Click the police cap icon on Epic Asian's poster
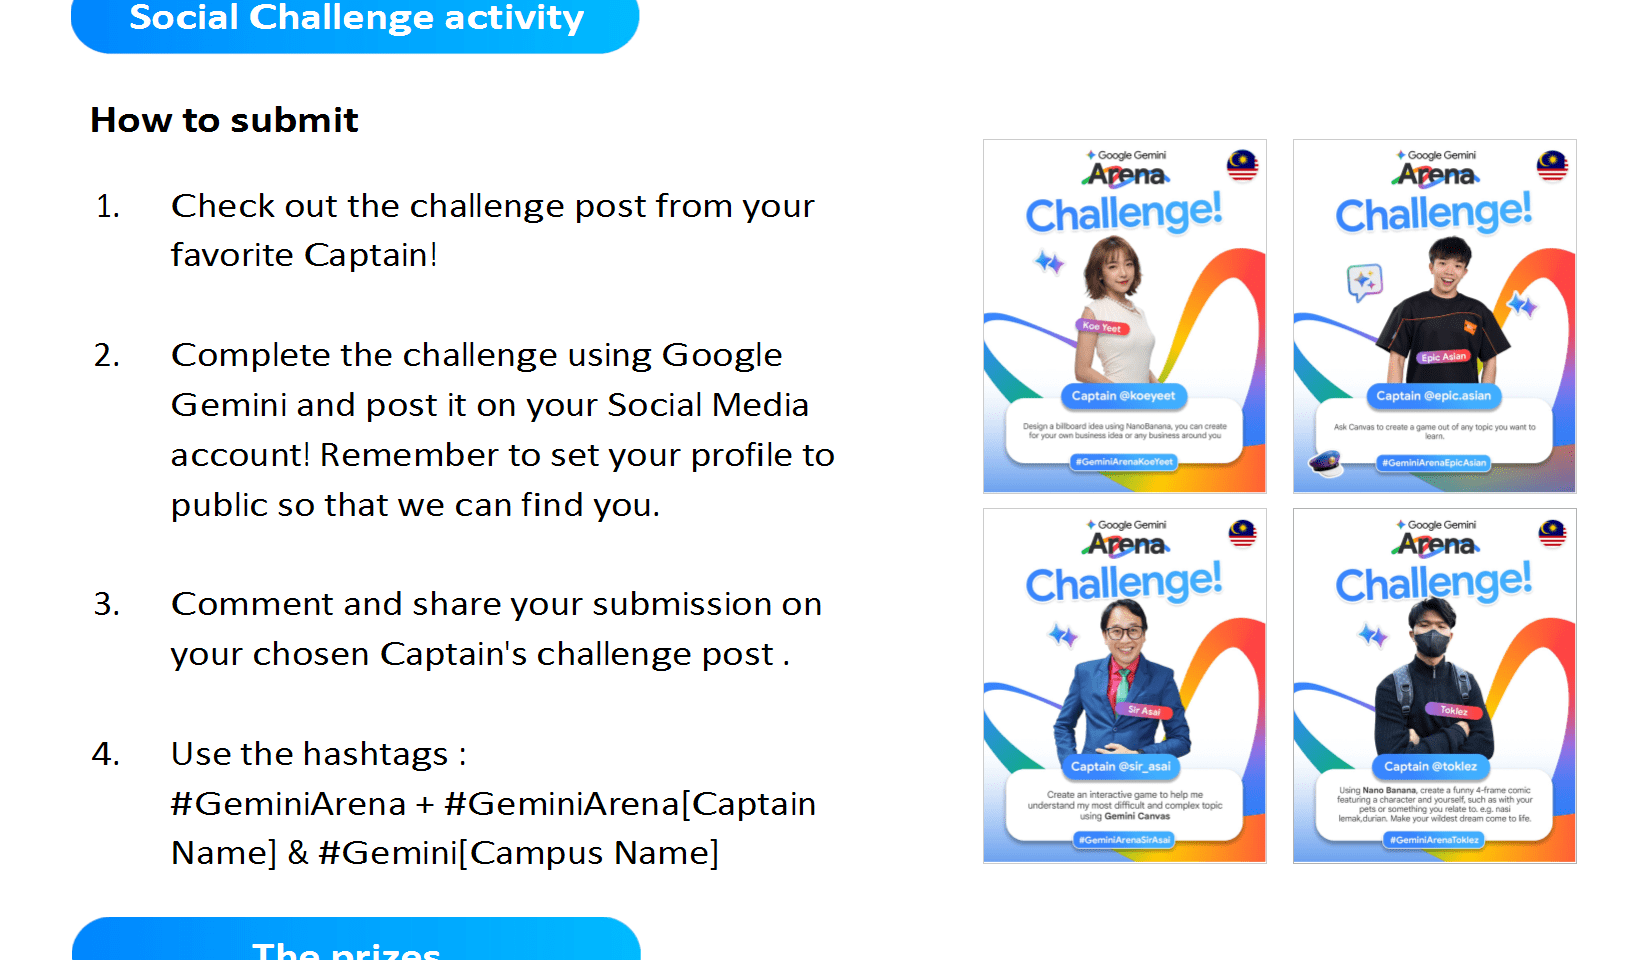1652x960 pixels. (1326, 462)
